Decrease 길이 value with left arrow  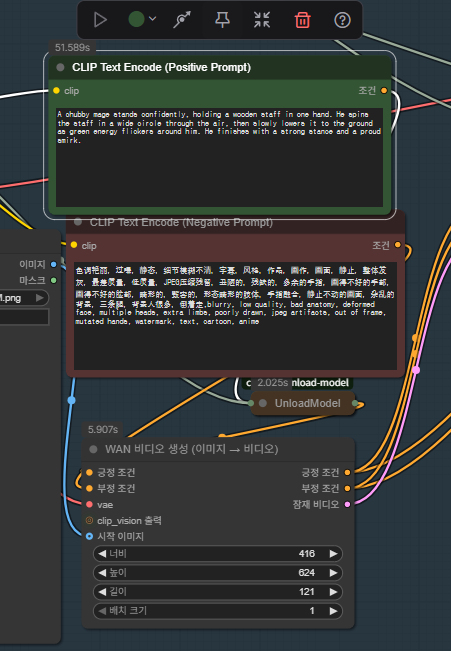coord(102,592)
